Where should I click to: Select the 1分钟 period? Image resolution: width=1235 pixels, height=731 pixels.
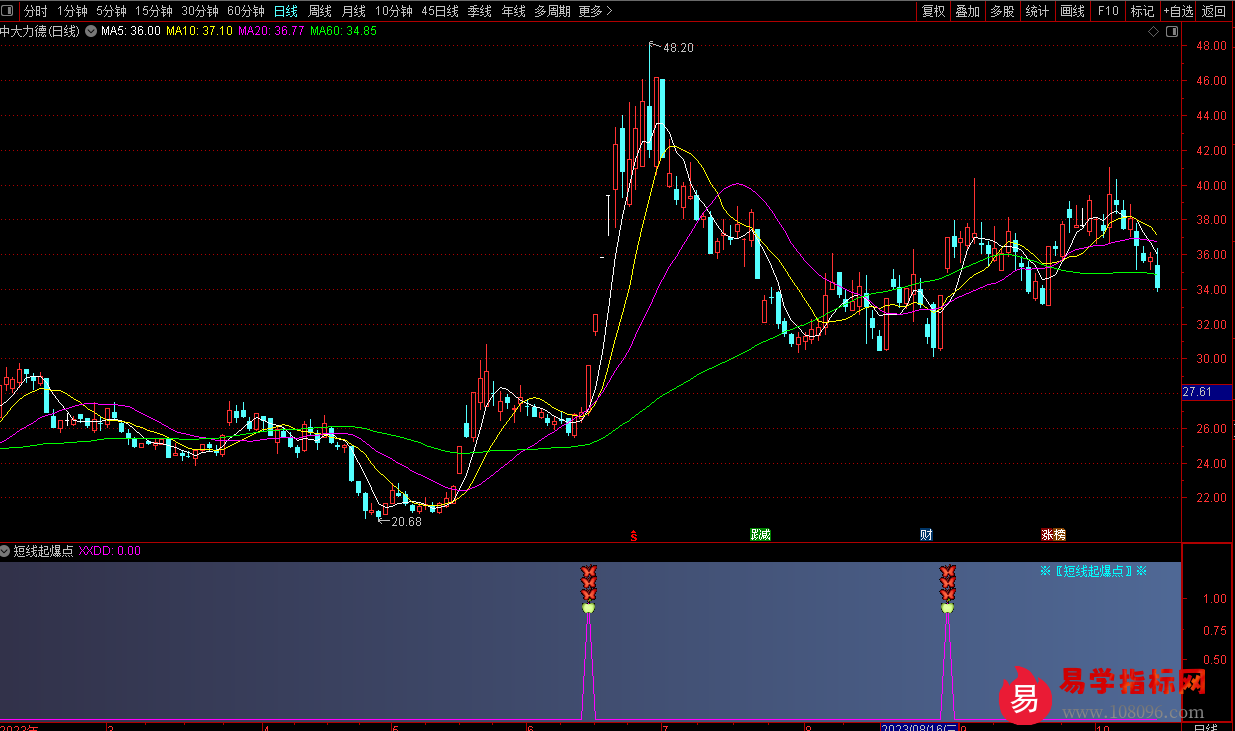click(72, 11)
